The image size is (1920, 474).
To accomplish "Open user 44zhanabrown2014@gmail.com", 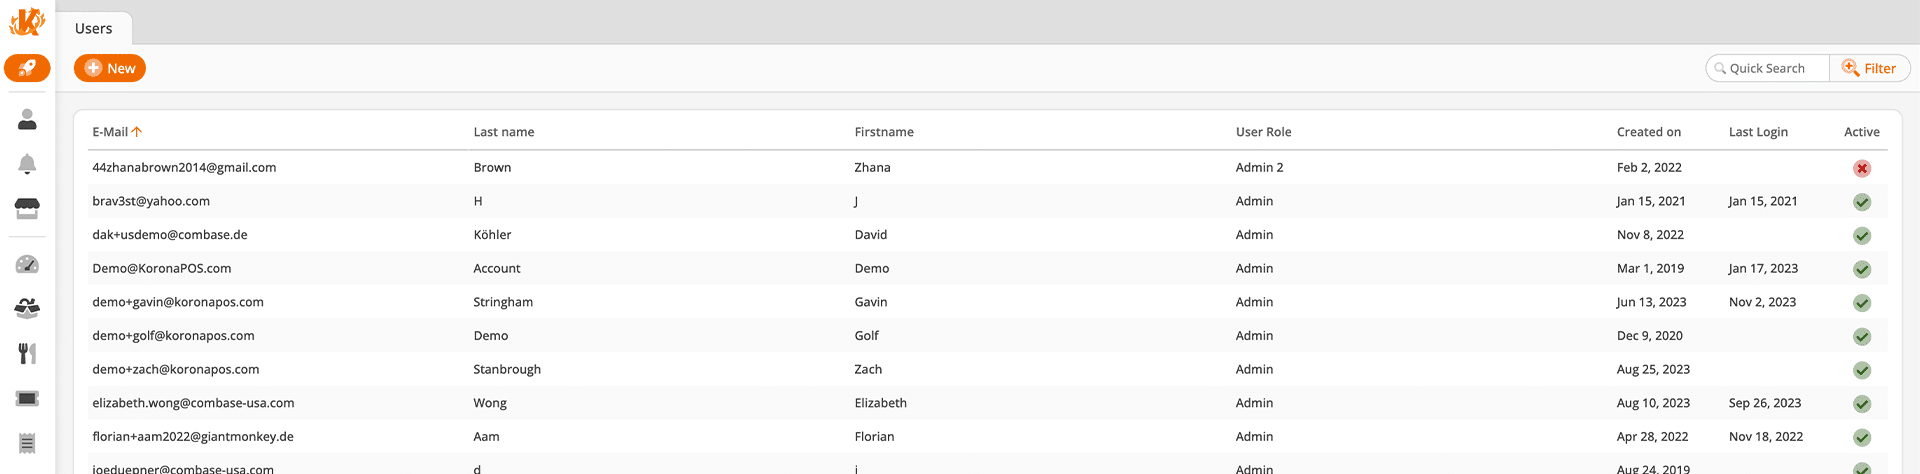I will click(x=184, y=168).
